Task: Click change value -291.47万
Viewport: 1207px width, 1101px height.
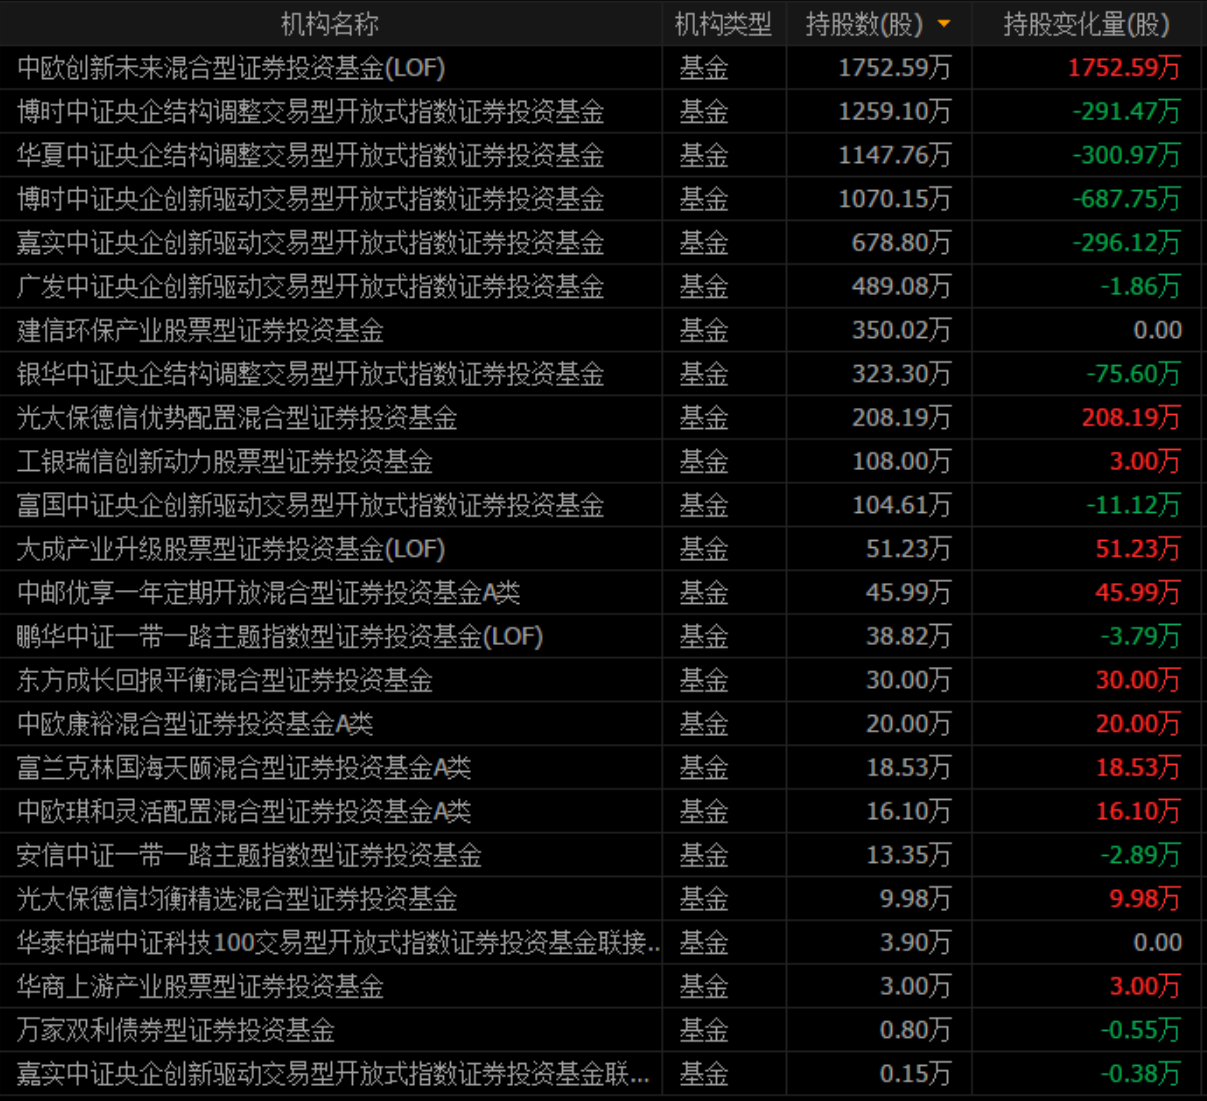Action: point(1127,111)
